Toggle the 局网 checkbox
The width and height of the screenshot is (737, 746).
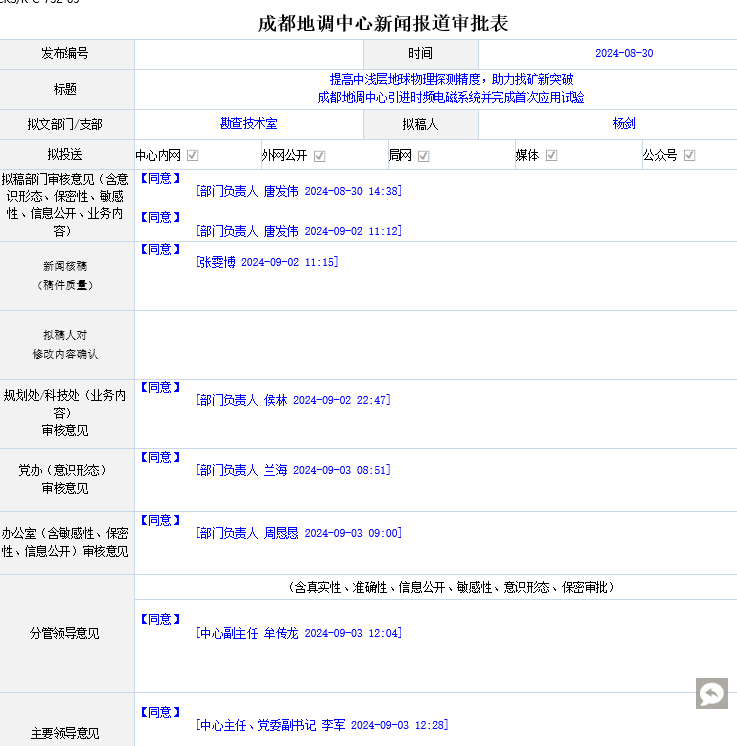(423, 156)
